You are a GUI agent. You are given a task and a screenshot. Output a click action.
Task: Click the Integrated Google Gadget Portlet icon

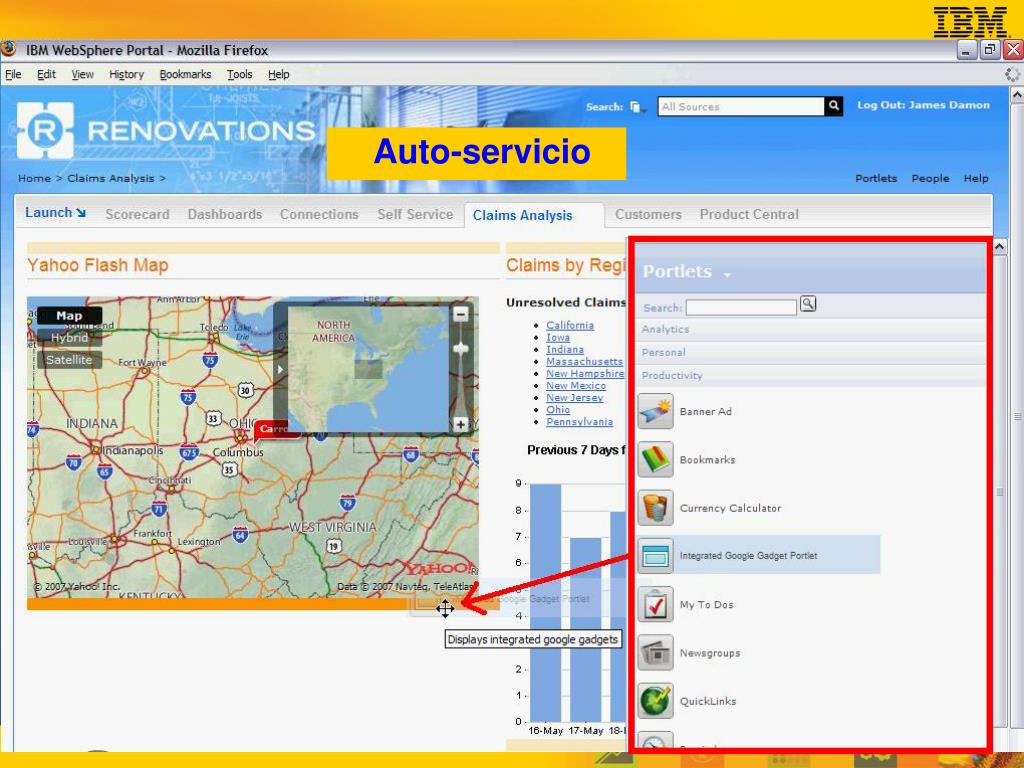pos(655,556)
